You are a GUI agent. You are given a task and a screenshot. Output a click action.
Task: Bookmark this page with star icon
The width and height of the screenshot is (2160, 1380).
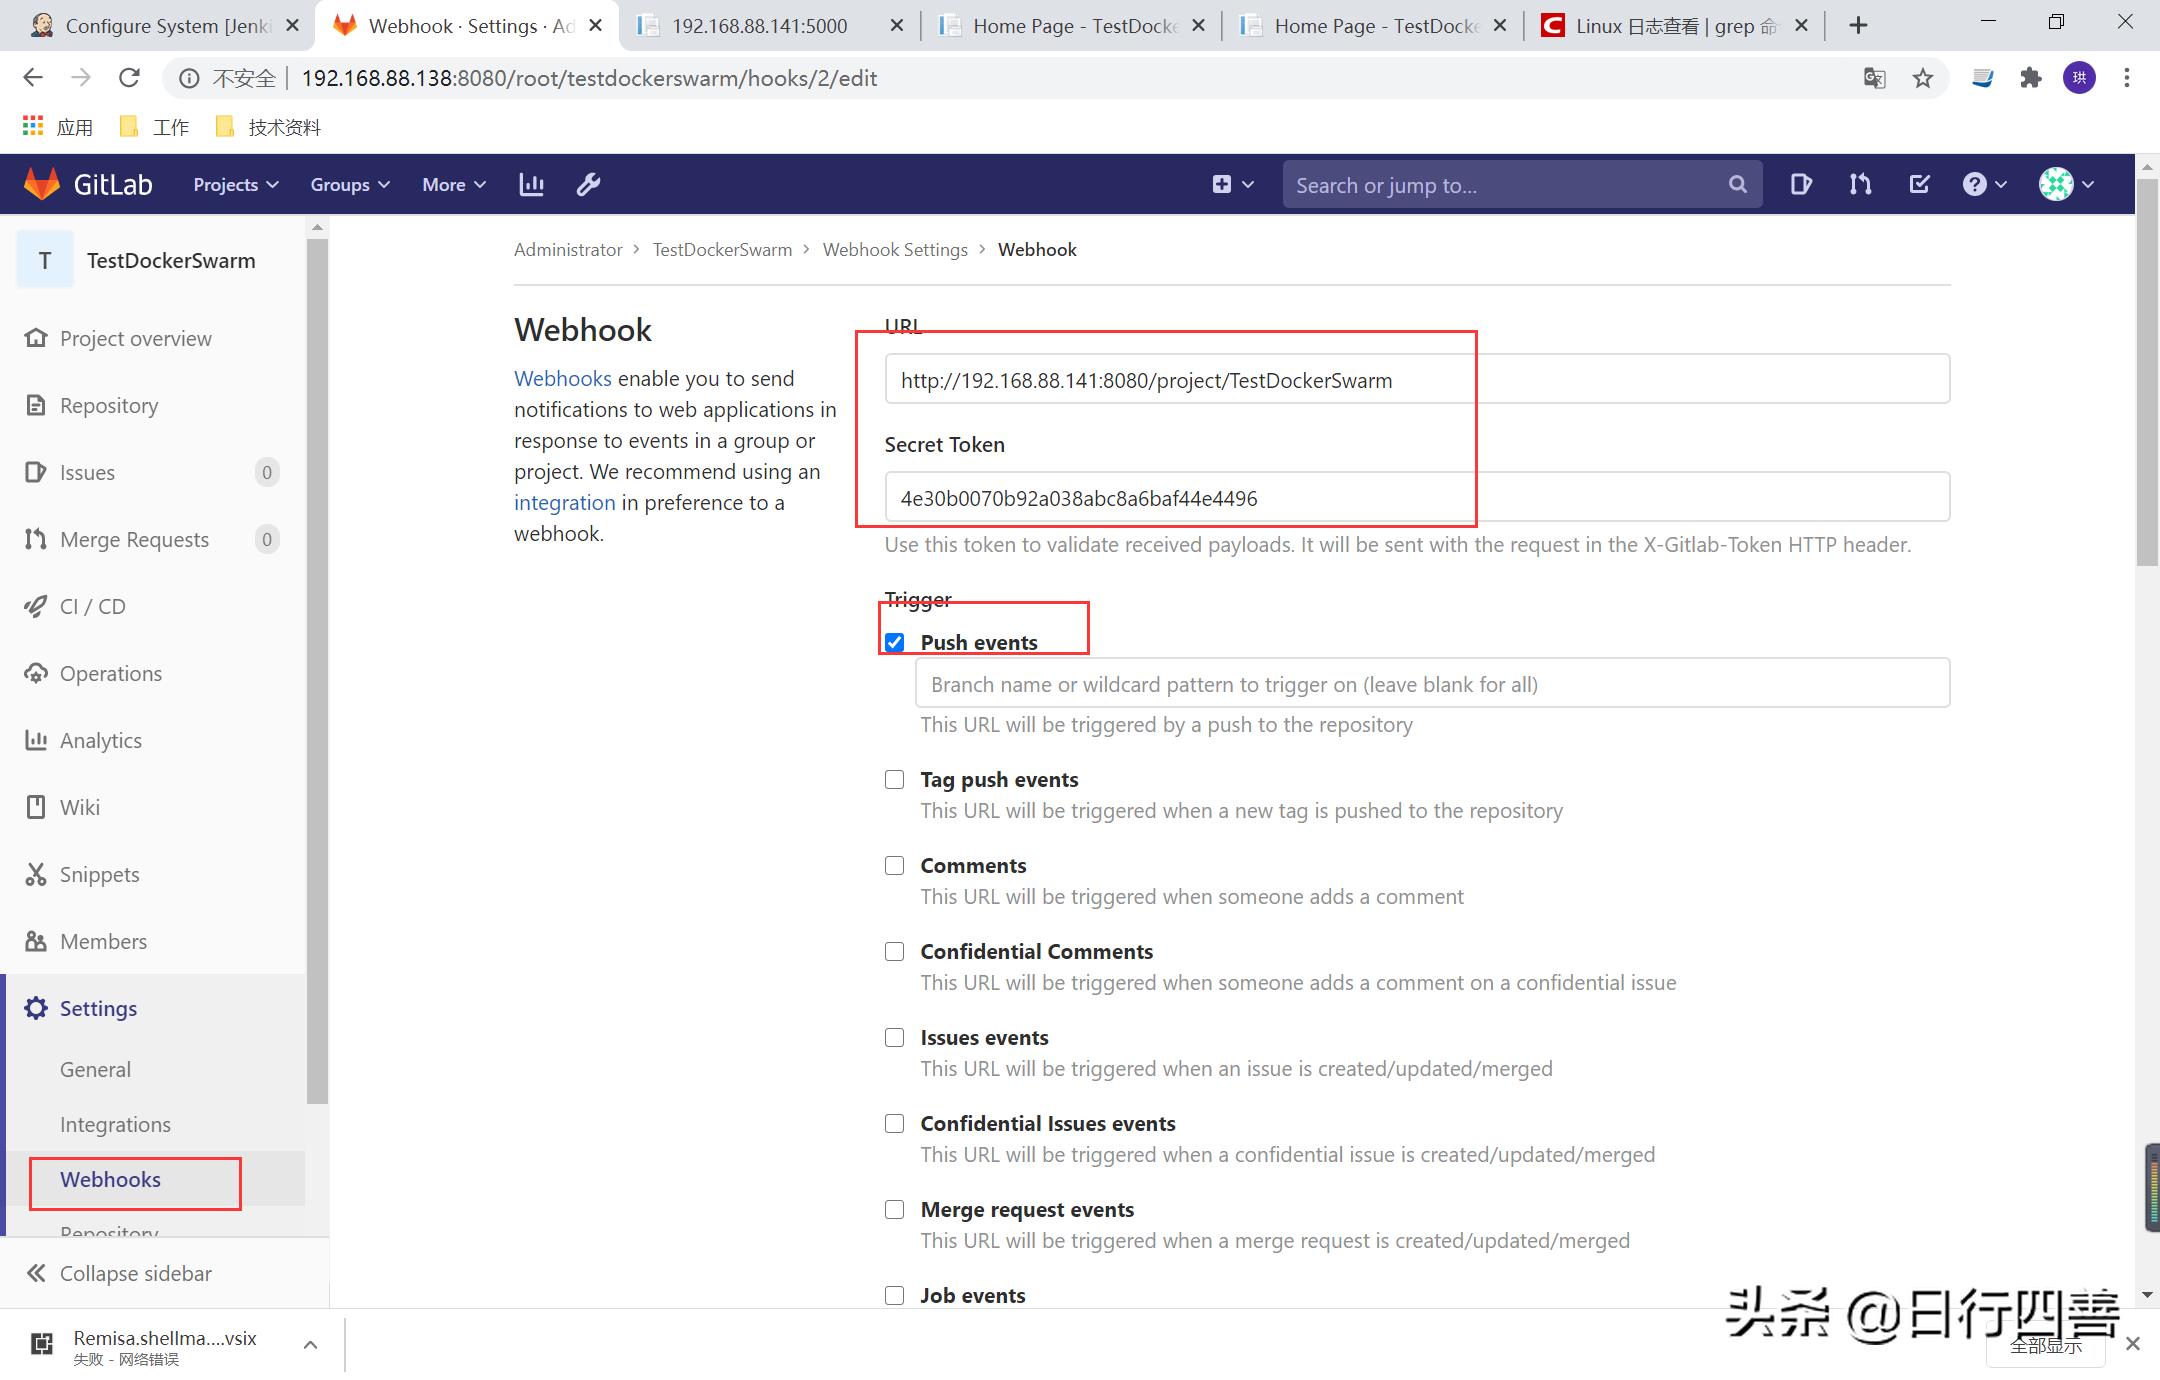click(x=1923, y=78)
